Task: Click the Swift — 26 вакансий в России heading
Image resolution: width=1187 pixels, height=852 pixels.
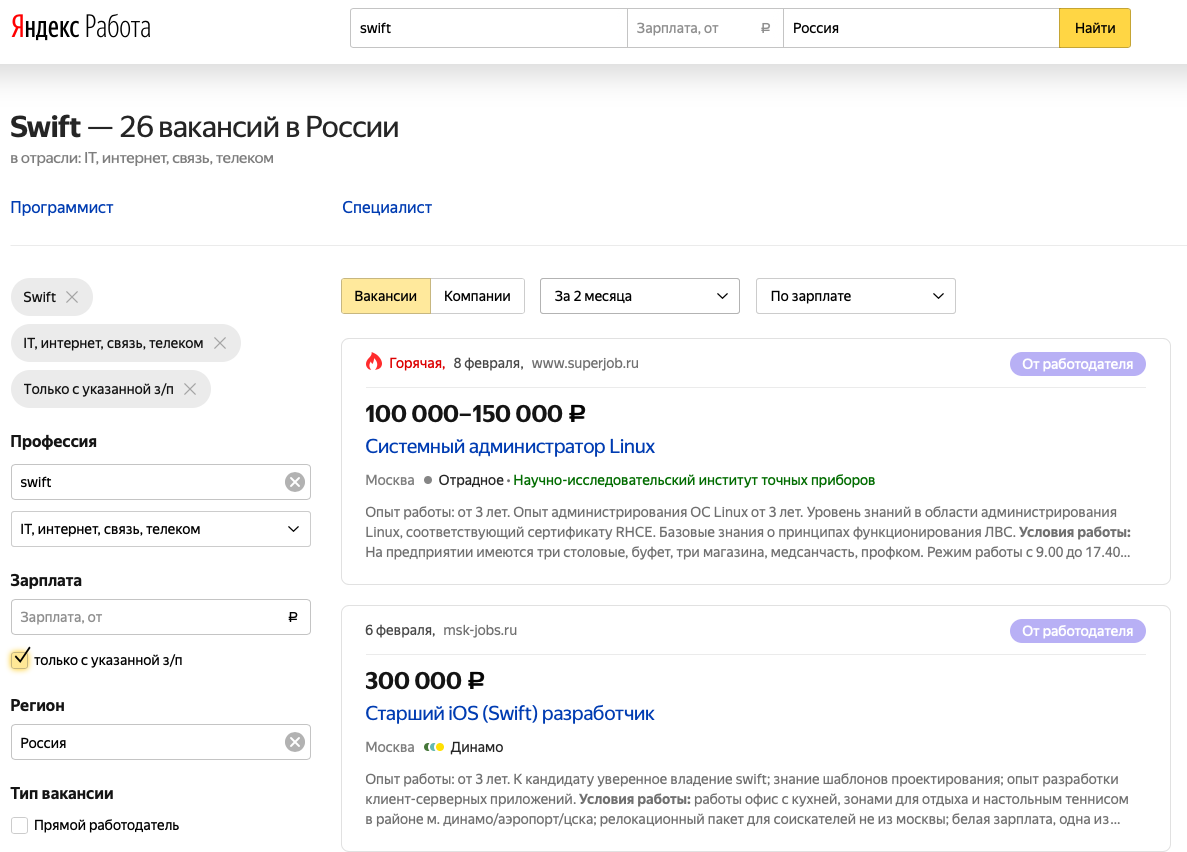Action: pos(204,126)
